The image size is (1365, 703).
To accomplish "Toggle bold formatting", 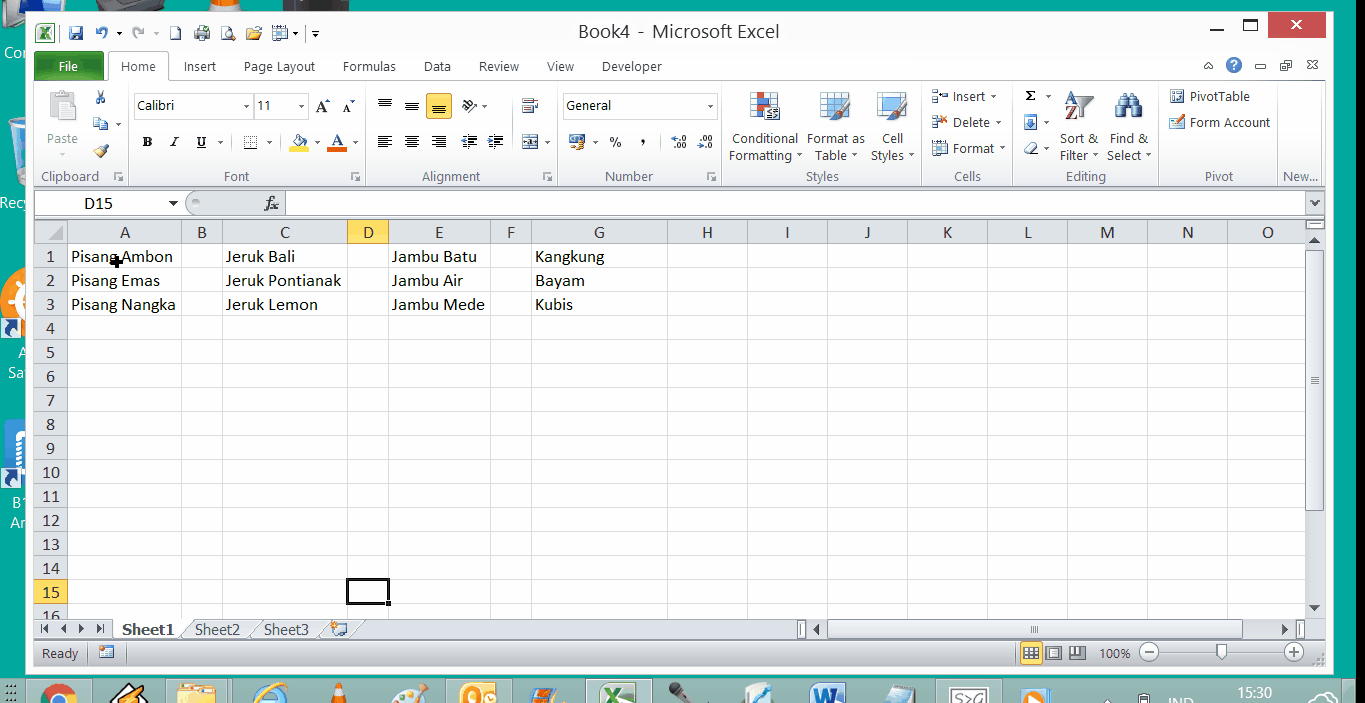I will pos(147,142).
